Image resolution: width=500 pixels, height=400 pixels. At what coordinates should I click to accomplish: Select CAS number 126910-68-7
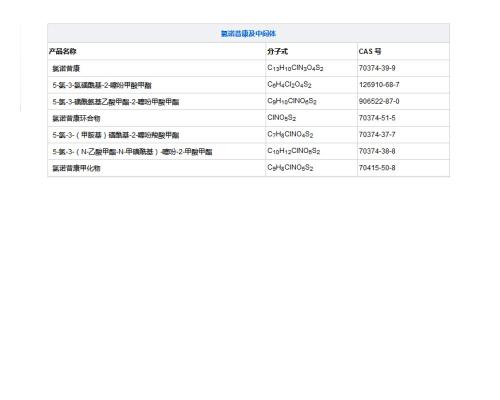(379, 85)
